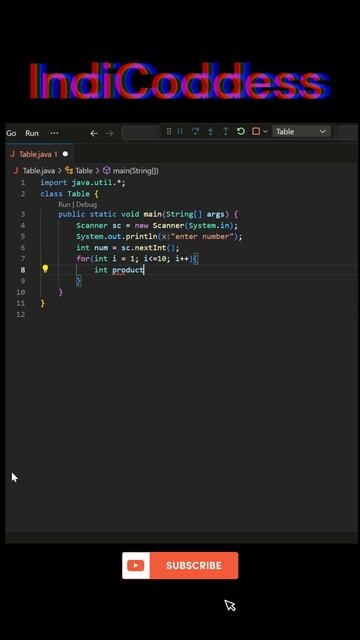Click the main(String[]) breadcrumb
360x640 pixels.
tap(136, 171)
